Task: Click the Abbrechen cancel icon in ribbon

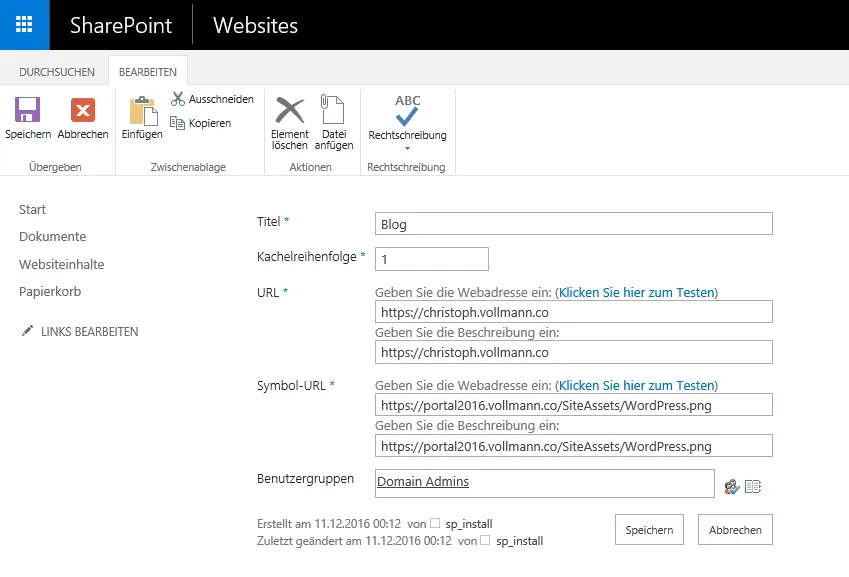Action: pos(83,110)
